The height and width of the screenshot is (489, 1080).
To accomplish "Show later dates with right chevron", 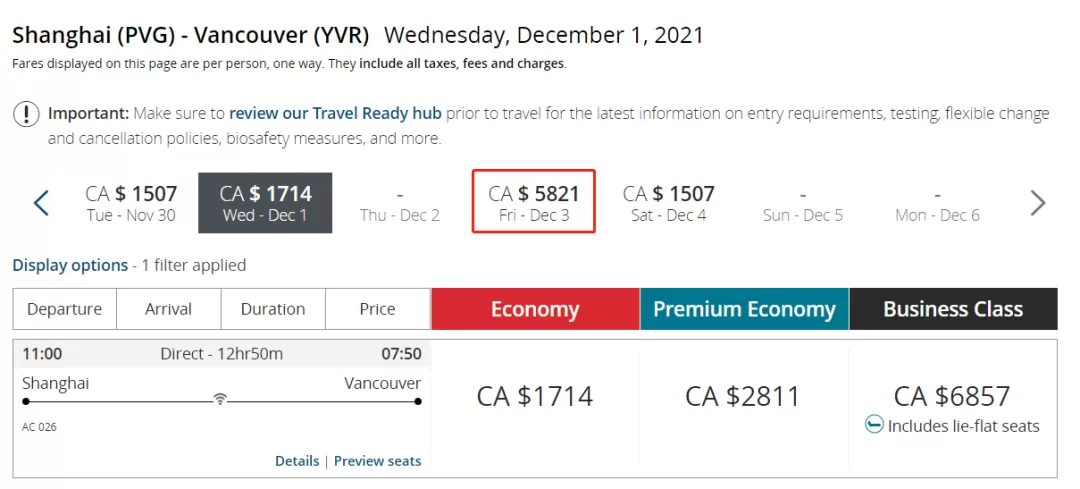I will pos(1037,203).
